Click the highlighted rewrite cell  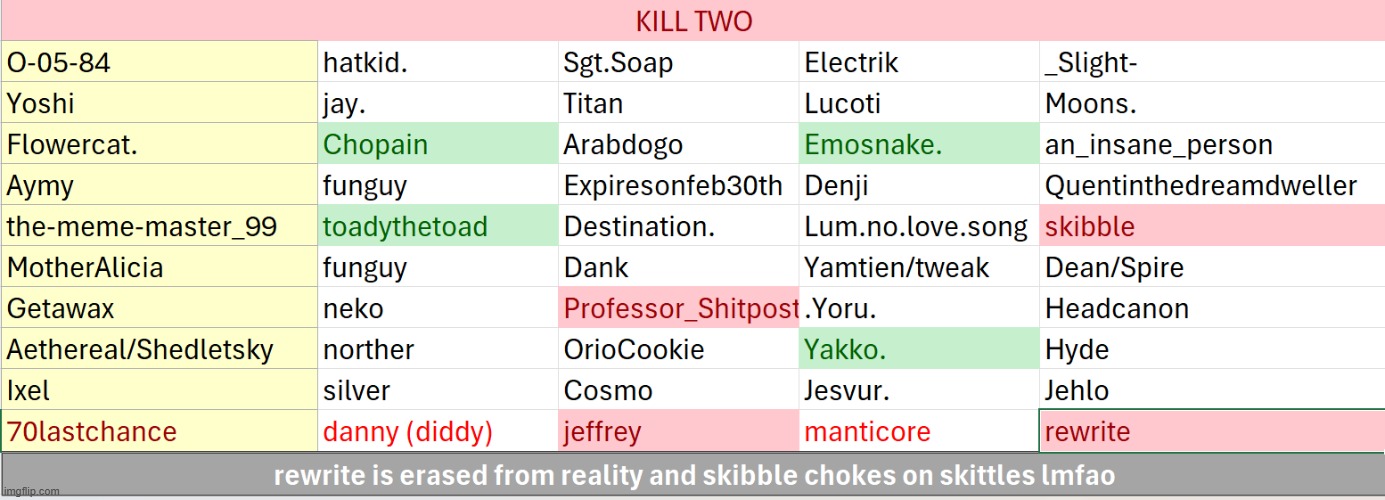pos(1211,432)
